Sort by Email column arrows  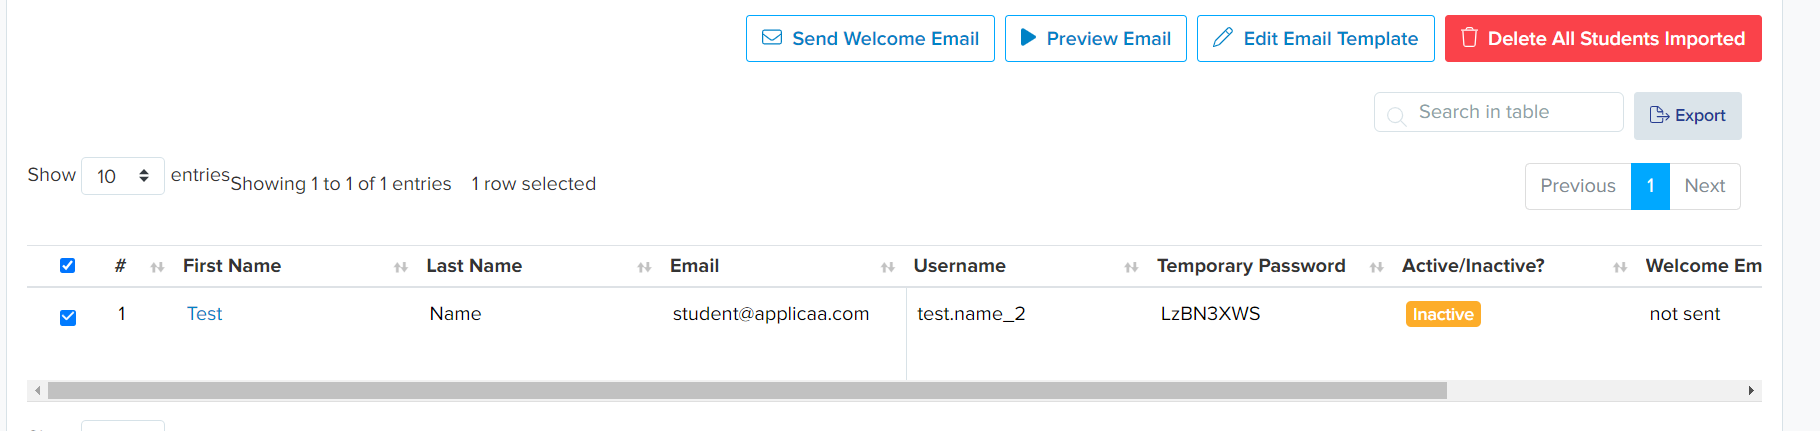pyautogui.click(x=887, y=267)
